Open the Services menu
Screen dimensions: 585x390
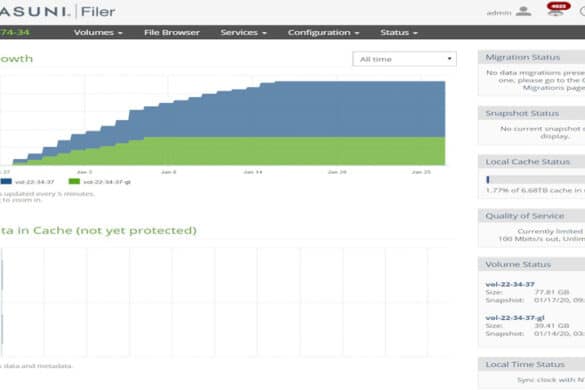(x=243, y=32)
